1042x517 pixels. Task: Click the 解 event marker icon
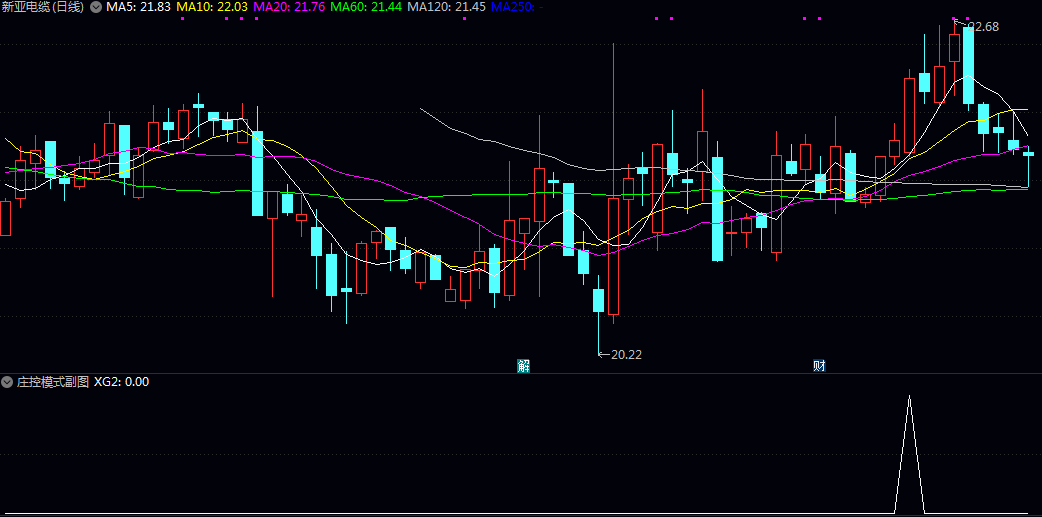524,365
